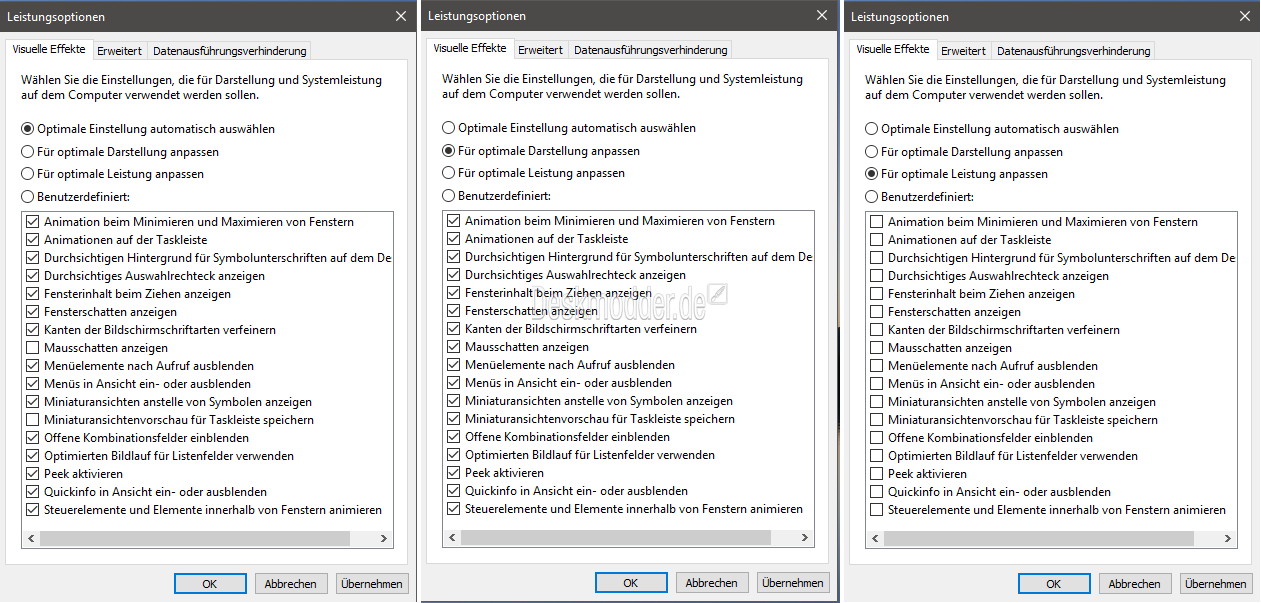Select Visuelle Effekte tab in right window
Image resolution: width=1261 pixels, height=603 pixels.
[x=893, y=49]
